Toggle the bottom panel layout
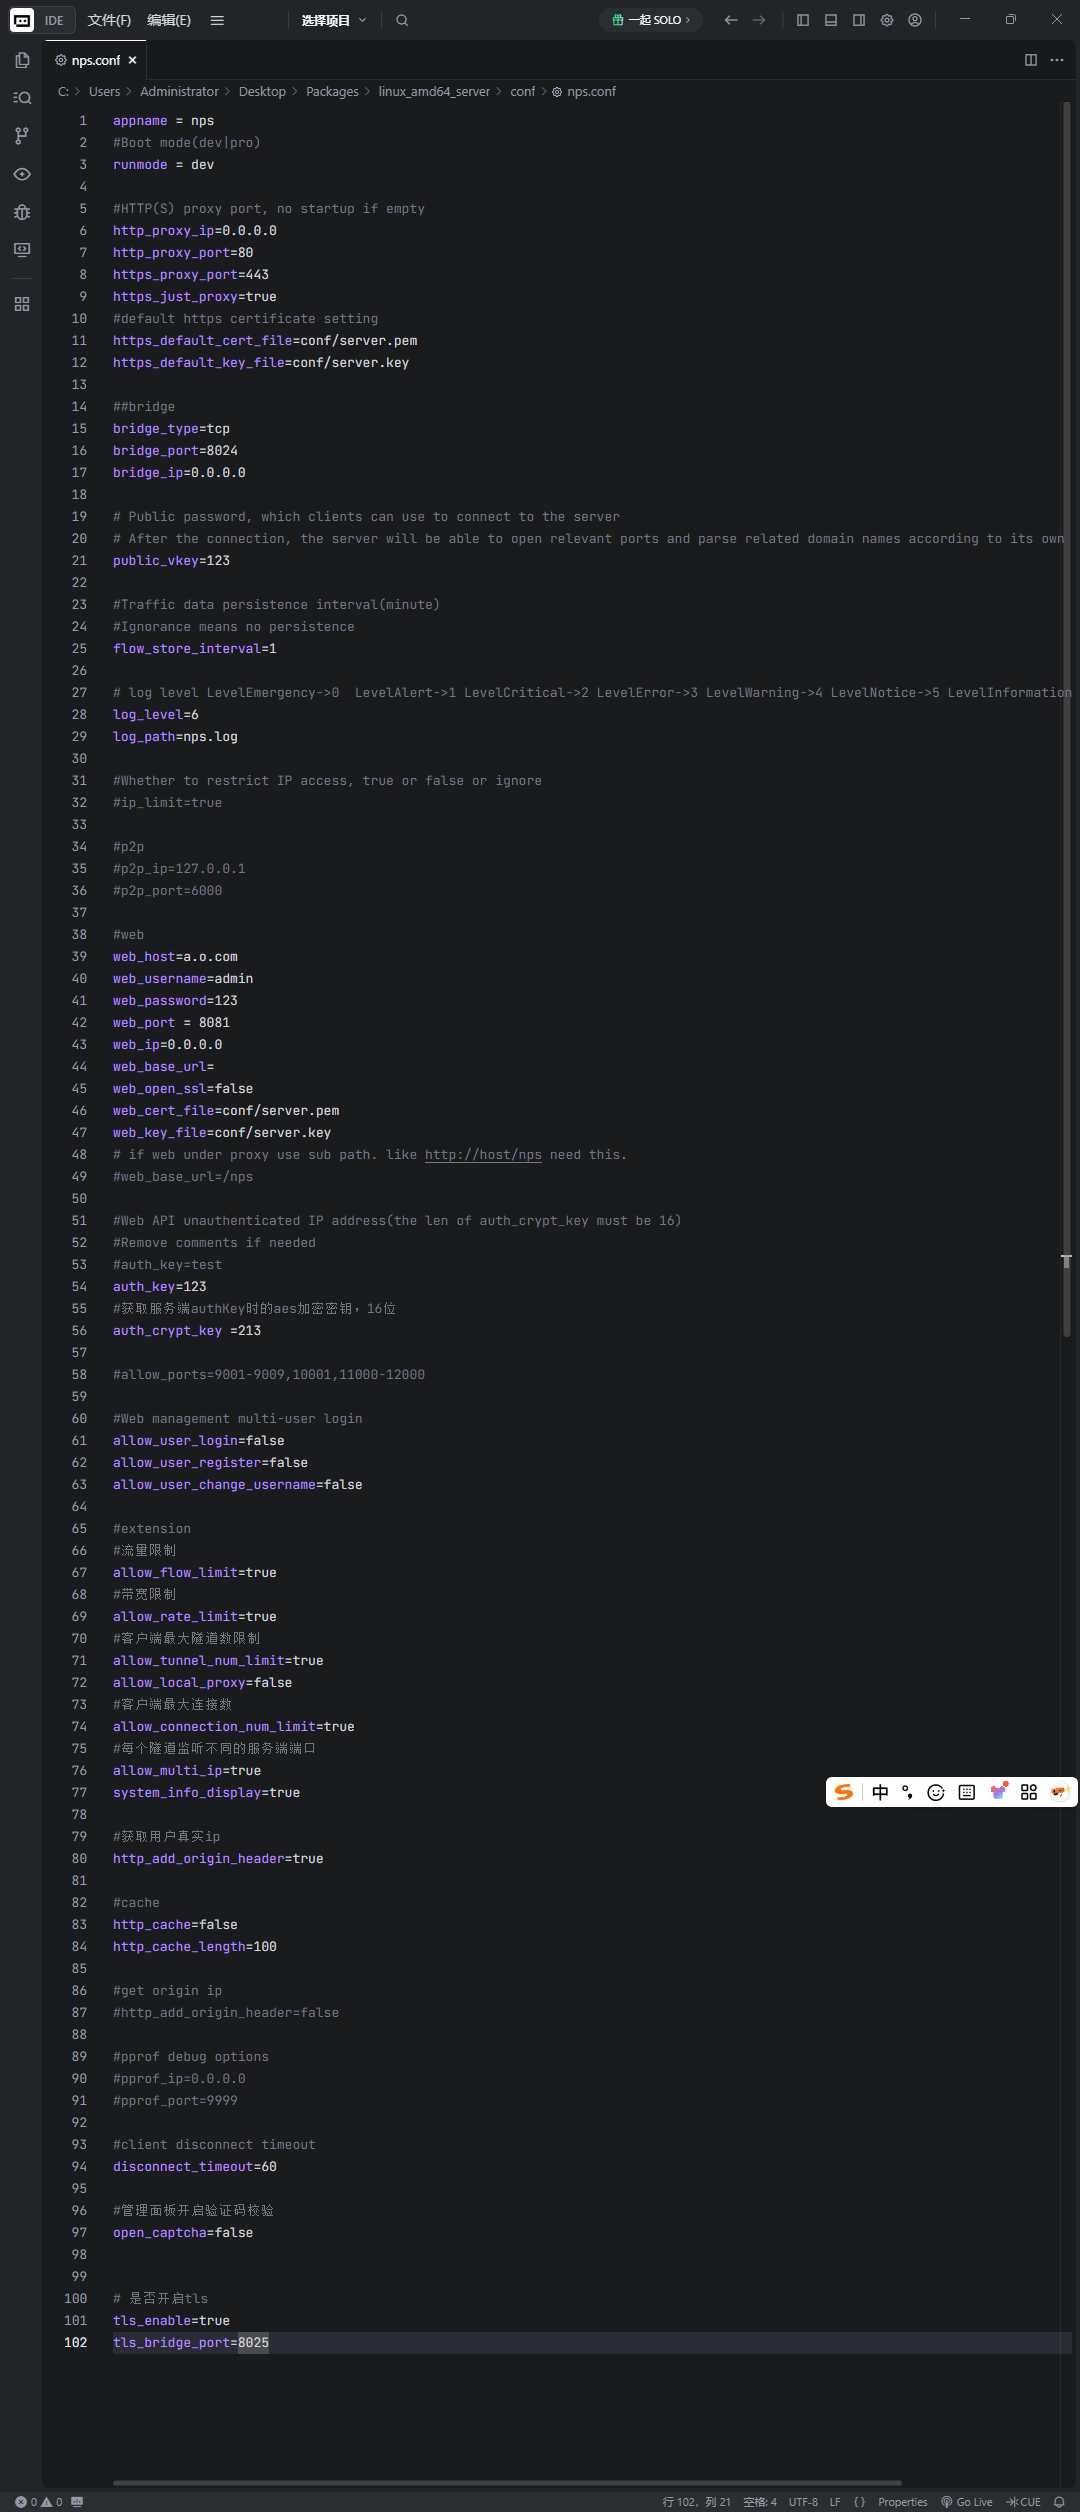1080x2512 pixels. 831,20
